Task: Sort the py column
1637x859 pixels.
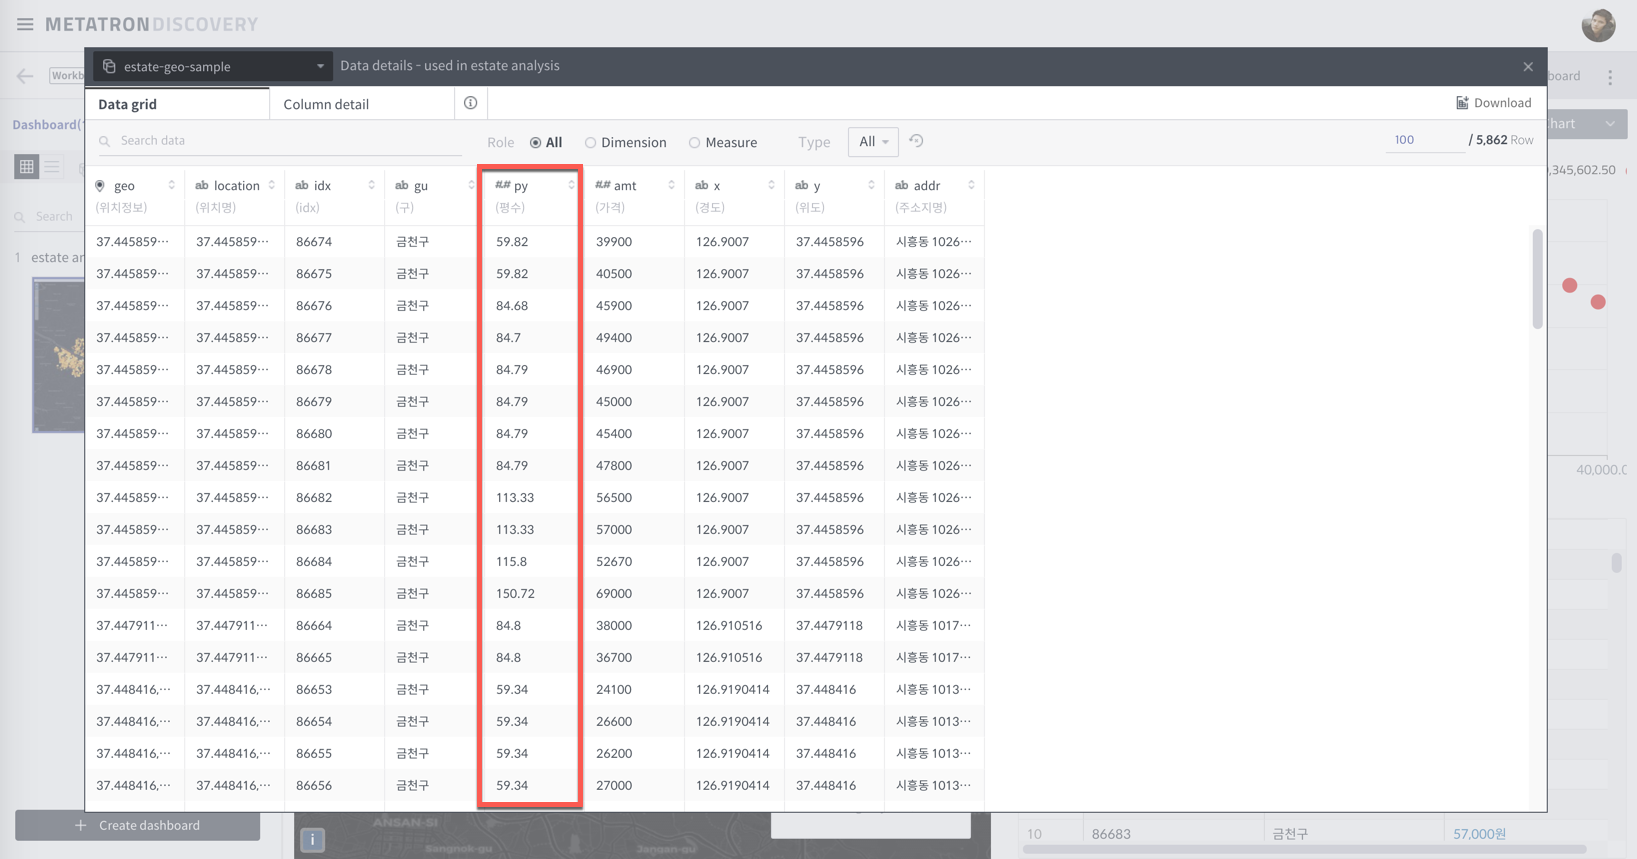Action: 572,185
